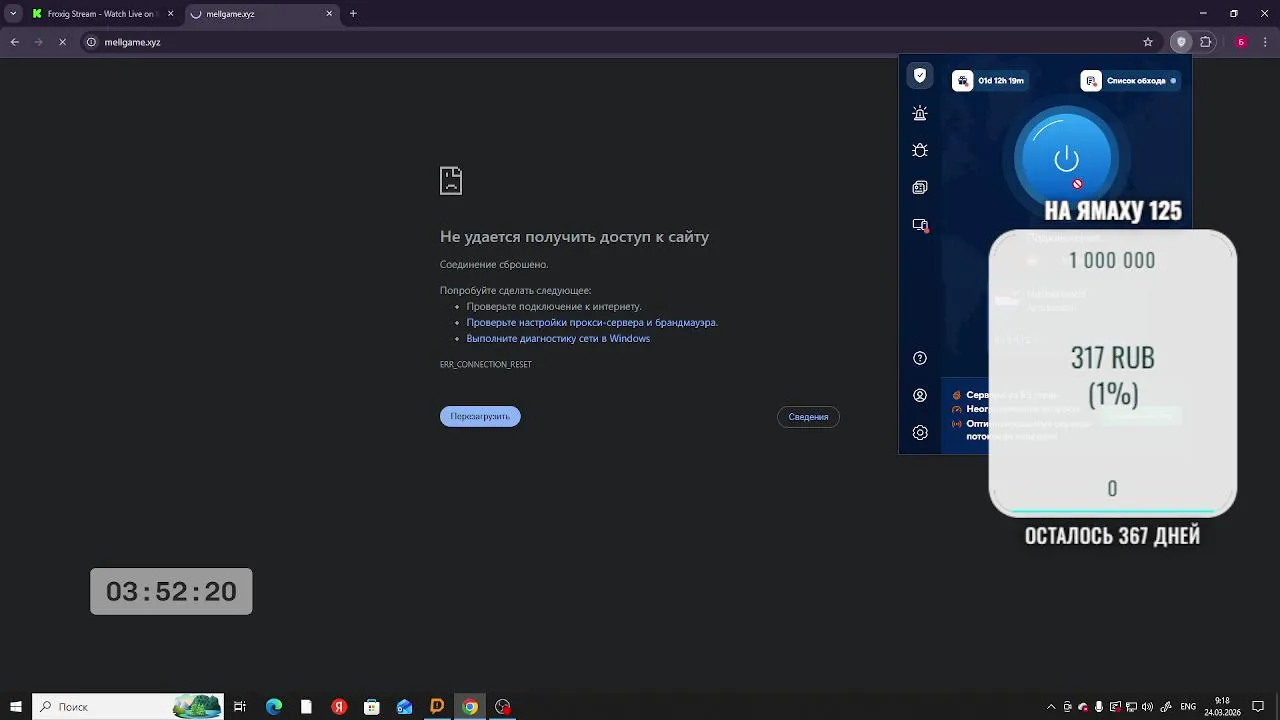Open the devices icon in VPN sidebar
Viewport: 1280px width, 720px height.
[920, 225]
